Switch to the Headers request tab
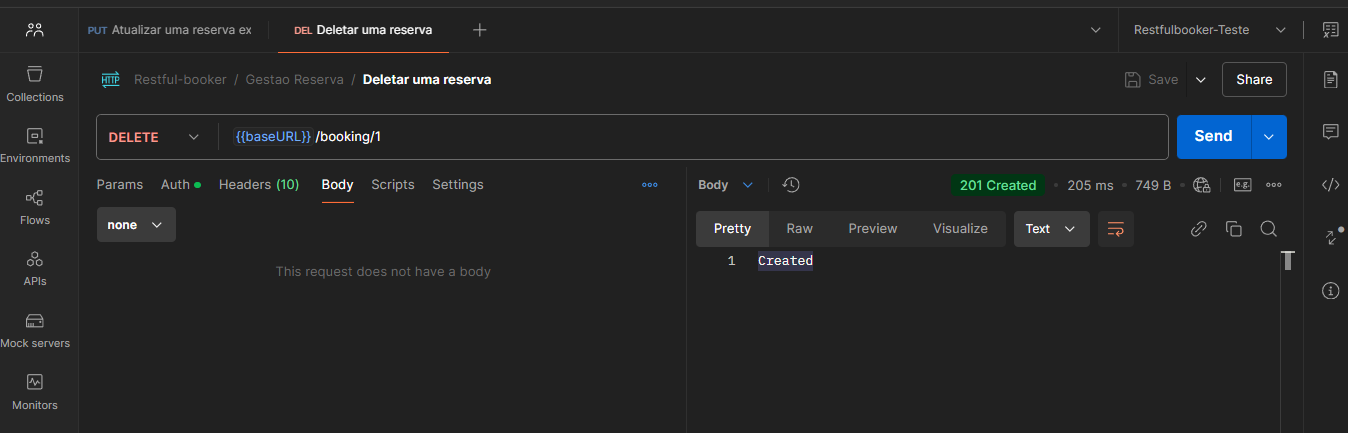 click(259, 185)
